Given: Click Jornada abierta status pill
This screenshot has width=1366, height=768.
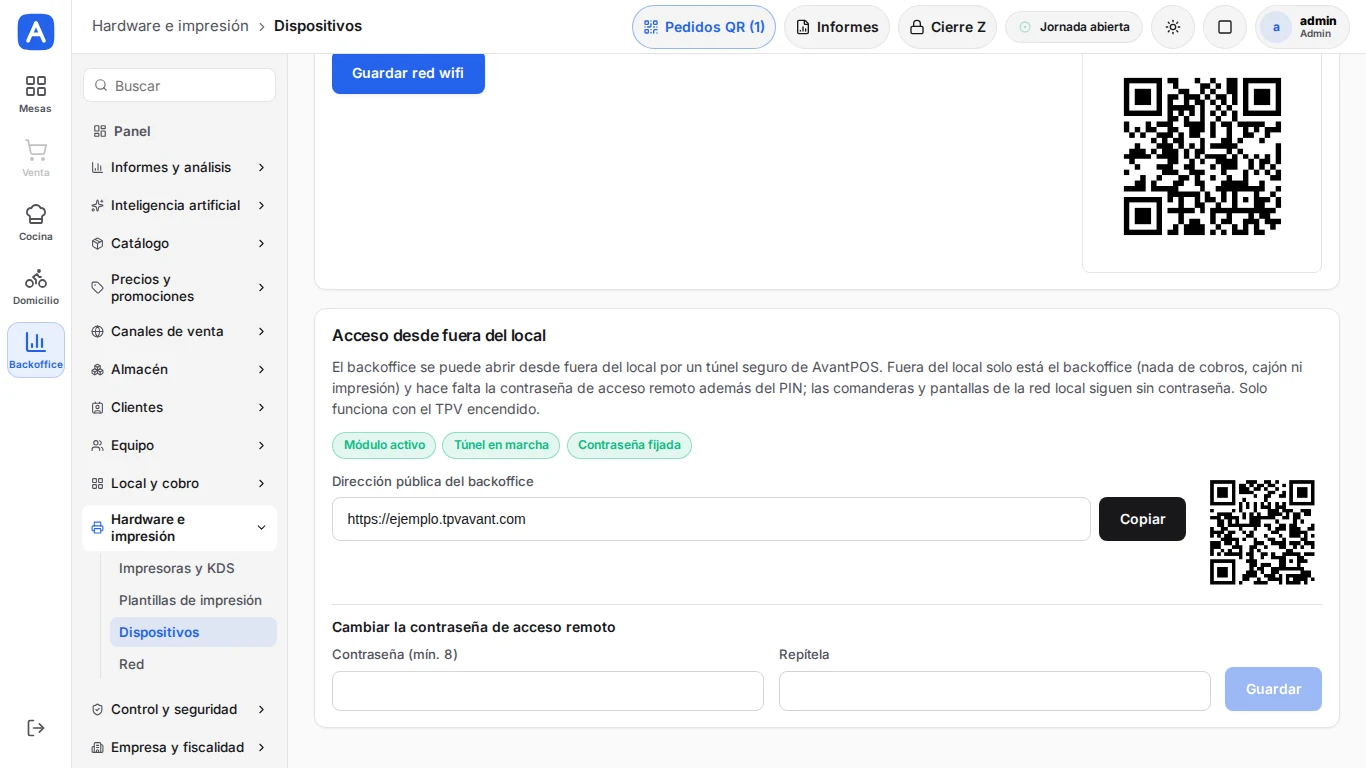Looking at the screenshot, I should pyautogui.click(x=1074, y=27).
